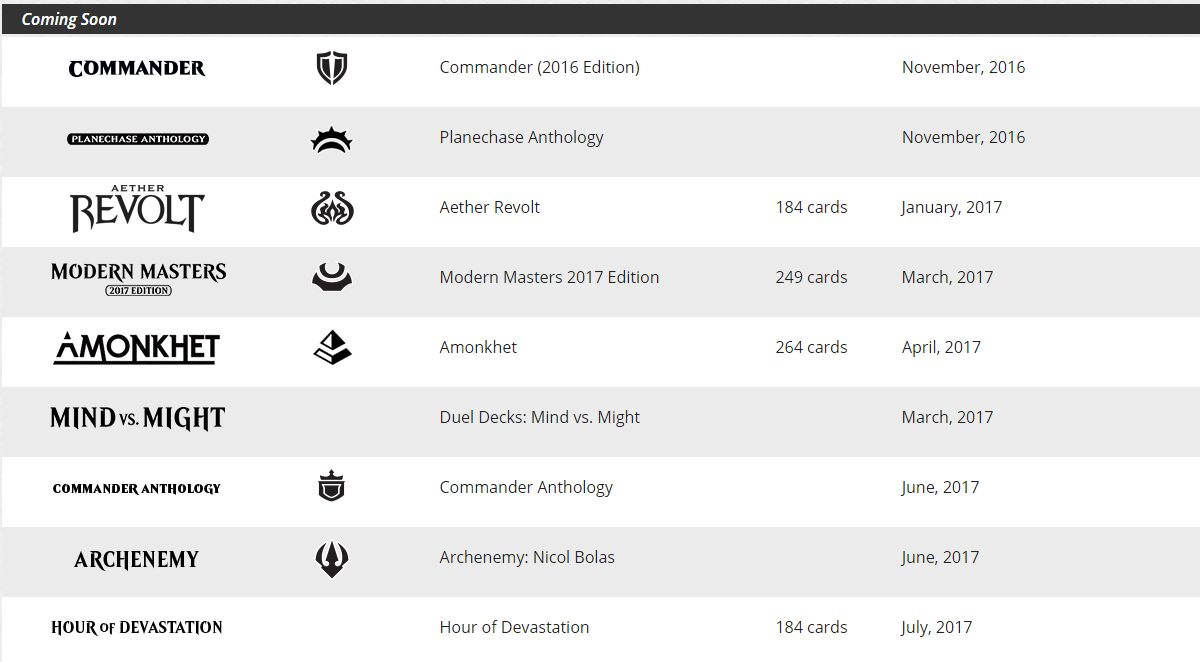The height and width of the screenshot is (662, 1200).
Task: Open the Duel Decks: Mind vs. Might link
Action: tap(539, 417)
